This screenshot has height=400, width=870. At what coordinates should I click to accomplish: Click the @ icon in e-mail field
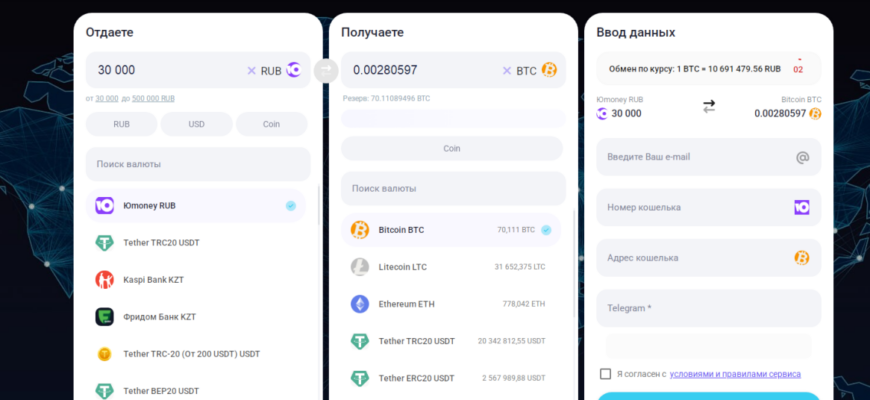pyautogui.click(x=802, y=158)
